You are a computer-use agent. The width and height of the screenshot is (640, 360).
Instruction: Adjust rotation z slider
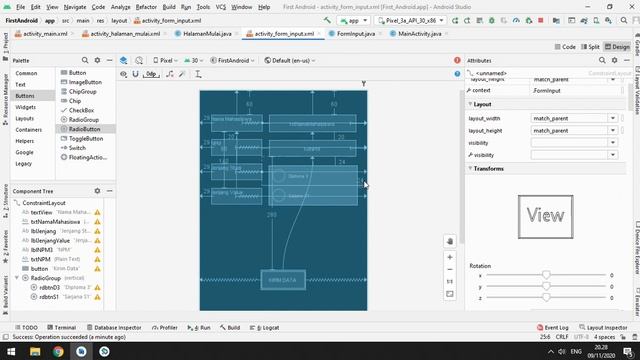coord(546,298)
